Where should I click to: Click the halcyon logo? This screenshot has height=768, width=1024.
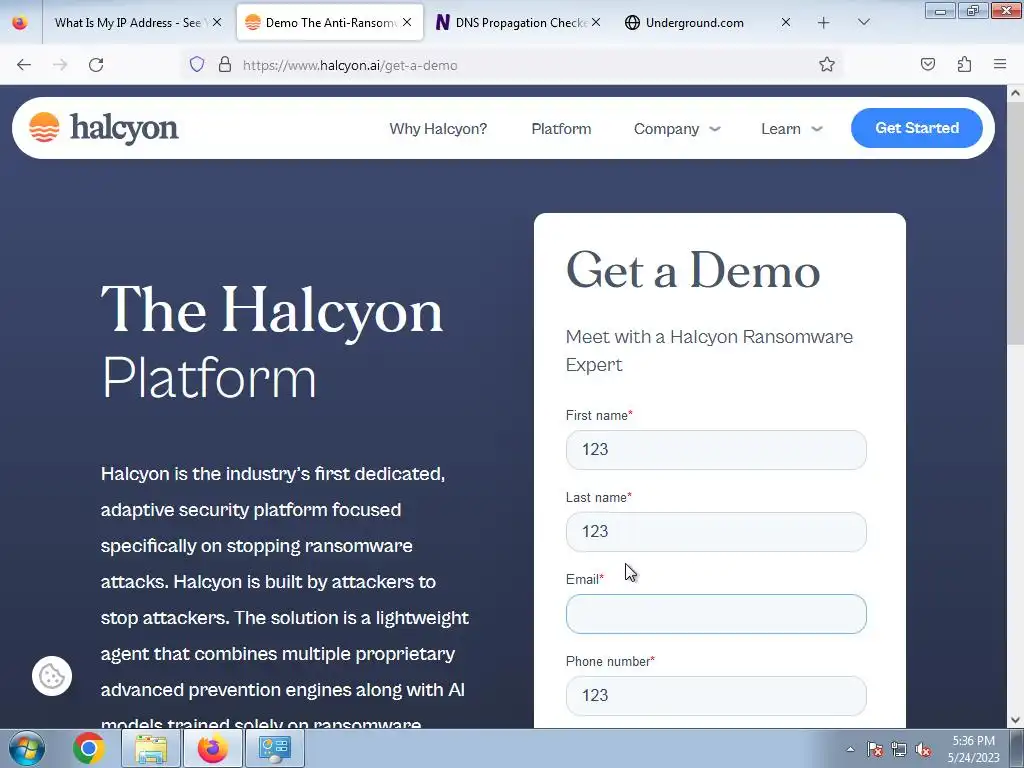[x=104, y=128]
